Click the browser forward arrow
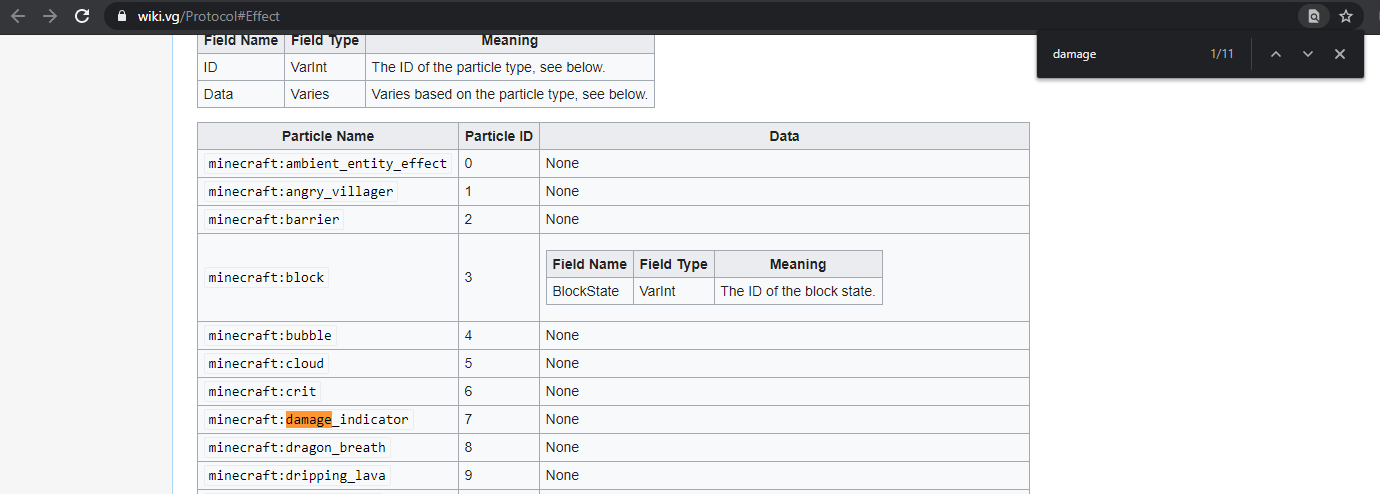This screenshot has height=494, width=1380. [50, 16]
